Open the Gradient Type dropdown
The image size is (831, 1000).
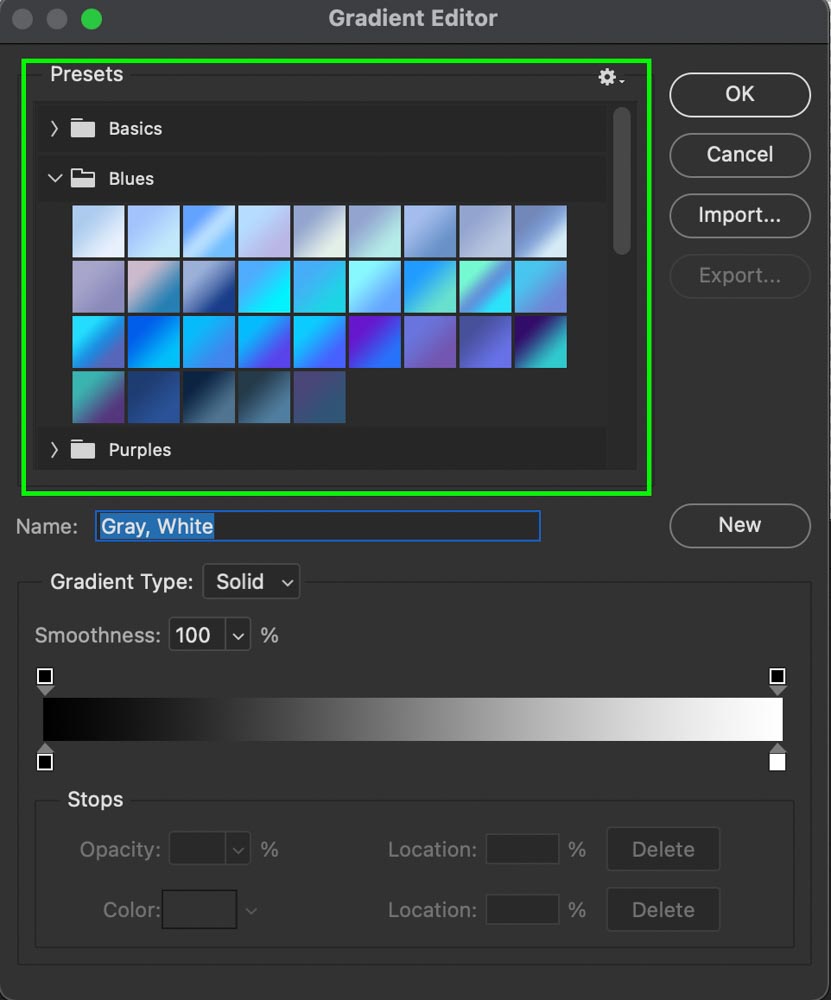point(251,582)
